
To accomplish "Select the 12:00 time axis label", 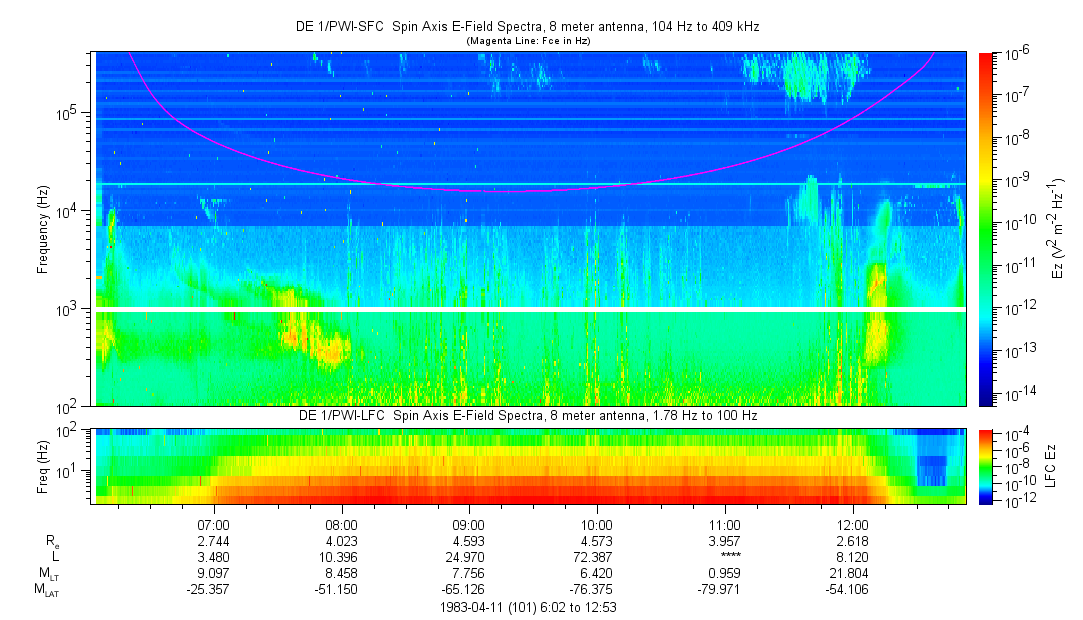I will (x=852, y=525).
